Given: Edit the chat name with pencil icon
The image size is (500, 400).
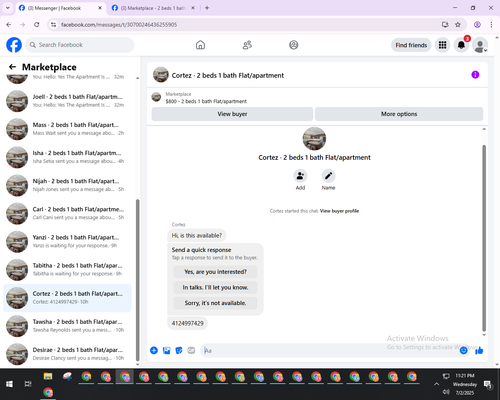Looking at the screenshot, I should 328,176.
